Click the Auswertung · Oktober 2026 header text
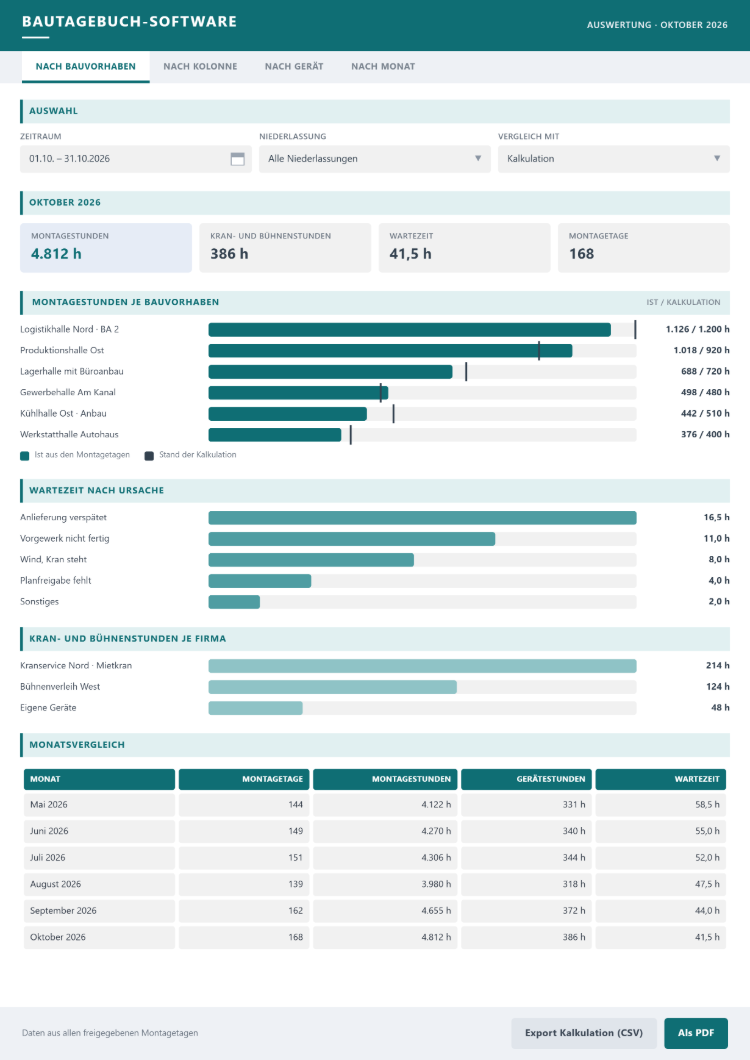 (x=657, y=25)
